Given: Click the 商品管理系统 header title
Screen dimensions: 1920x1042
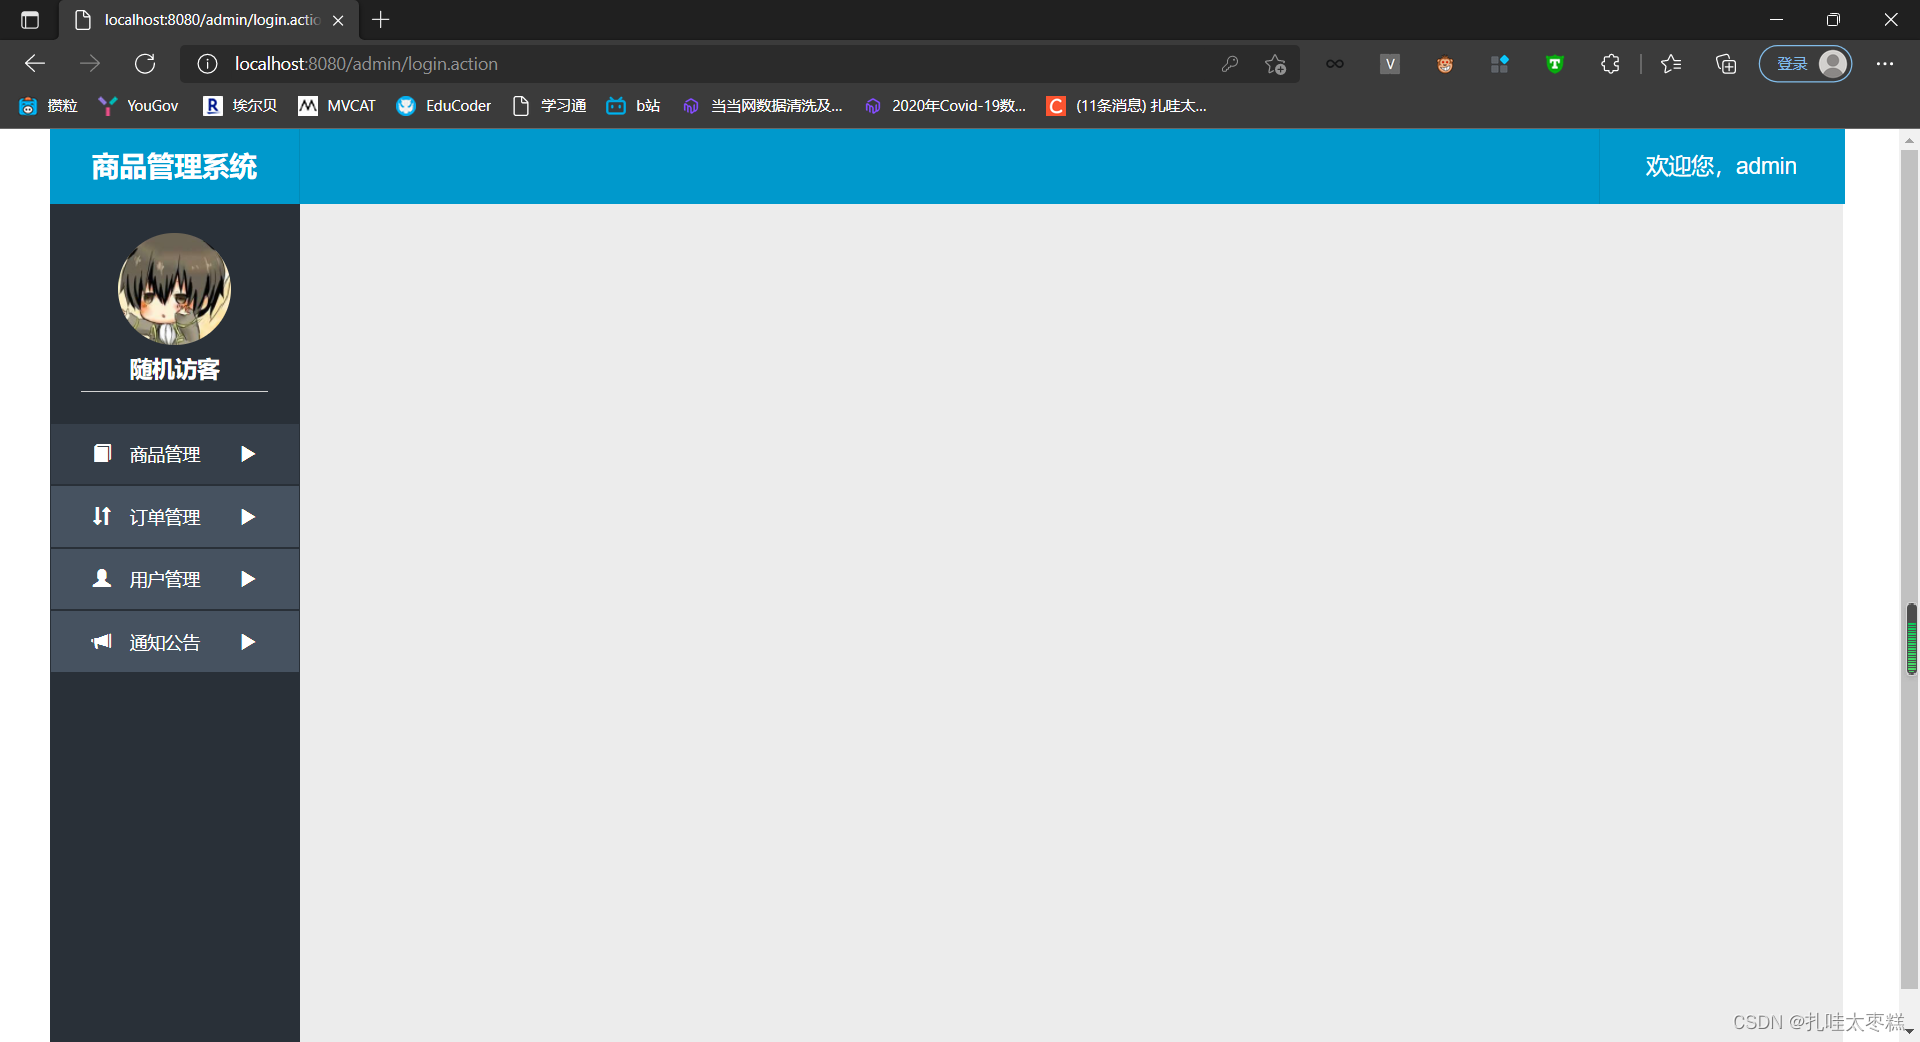Looking at the screenshot, I should coord(175,166).
